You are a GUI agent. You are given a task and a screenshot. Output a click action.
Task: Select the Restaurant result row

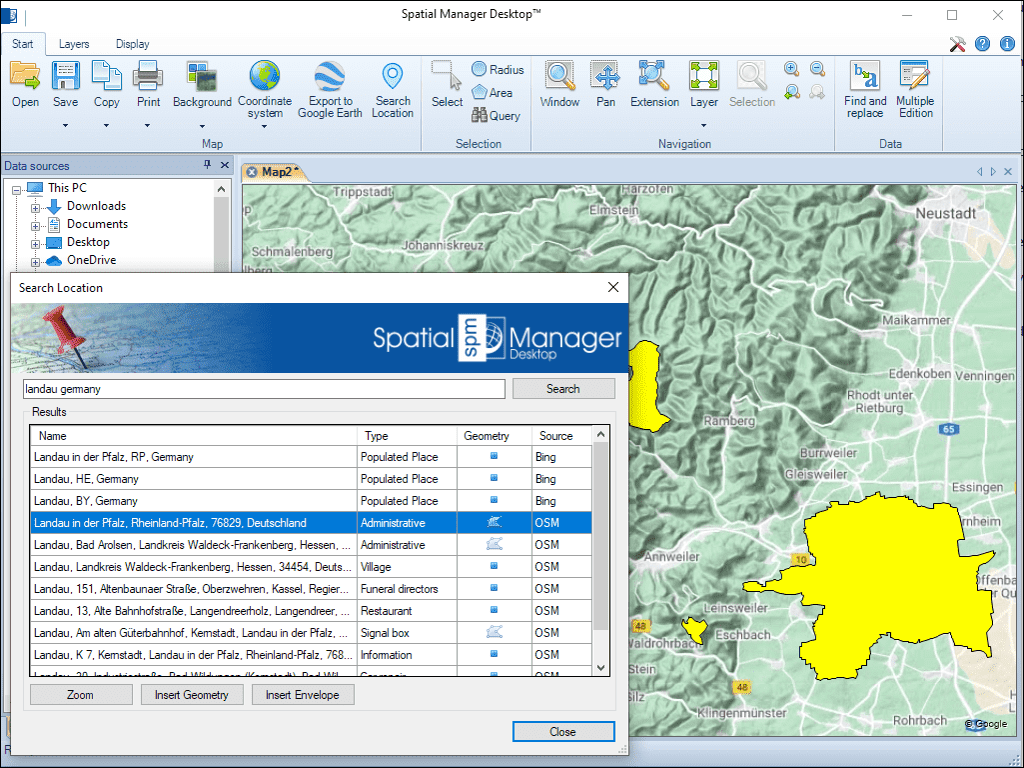pyautogui.click(x=311, y=611)
